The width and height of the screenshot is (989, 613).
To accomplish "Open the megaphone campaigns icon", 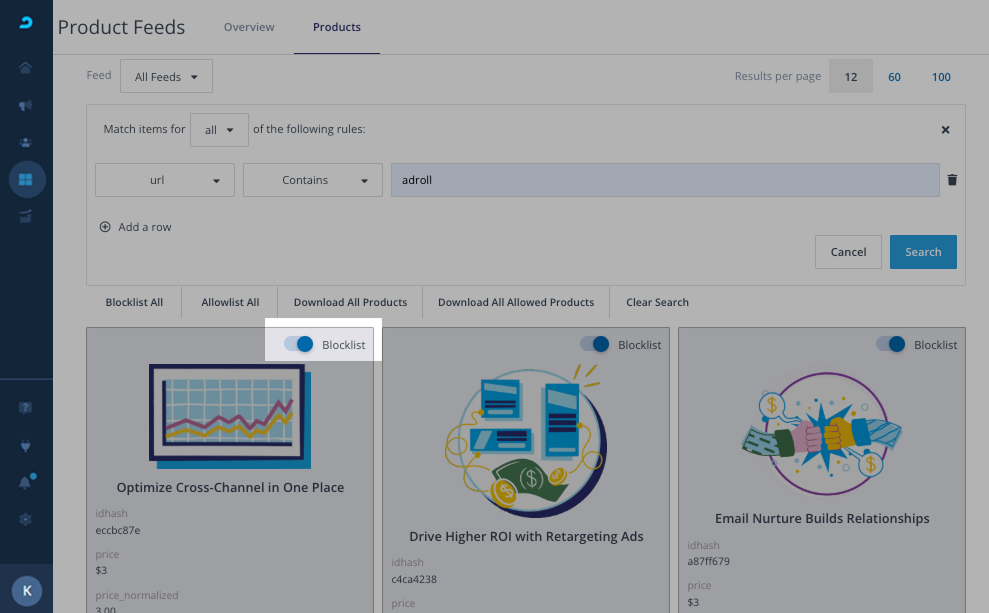I will point(26,105).
